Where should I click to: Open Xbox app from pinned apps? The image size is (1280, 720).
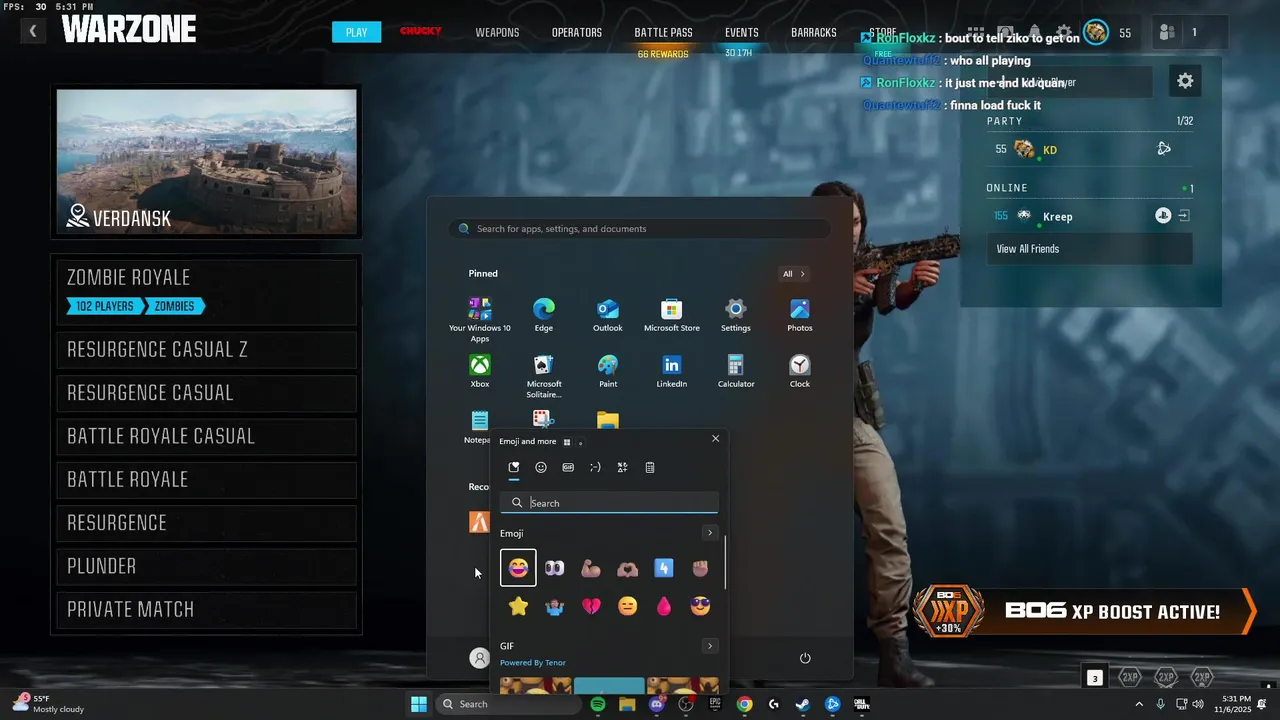[480, 371]
